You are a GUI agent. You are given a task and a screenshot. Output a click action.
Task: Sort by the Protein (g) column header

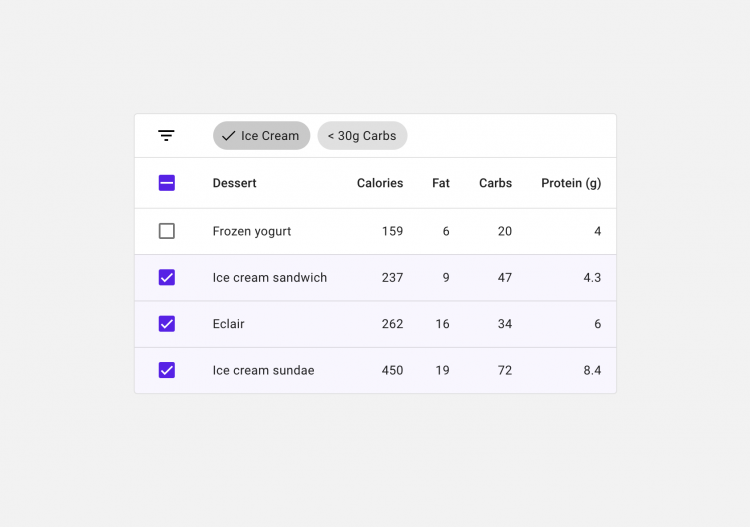[x=571, y=183]
